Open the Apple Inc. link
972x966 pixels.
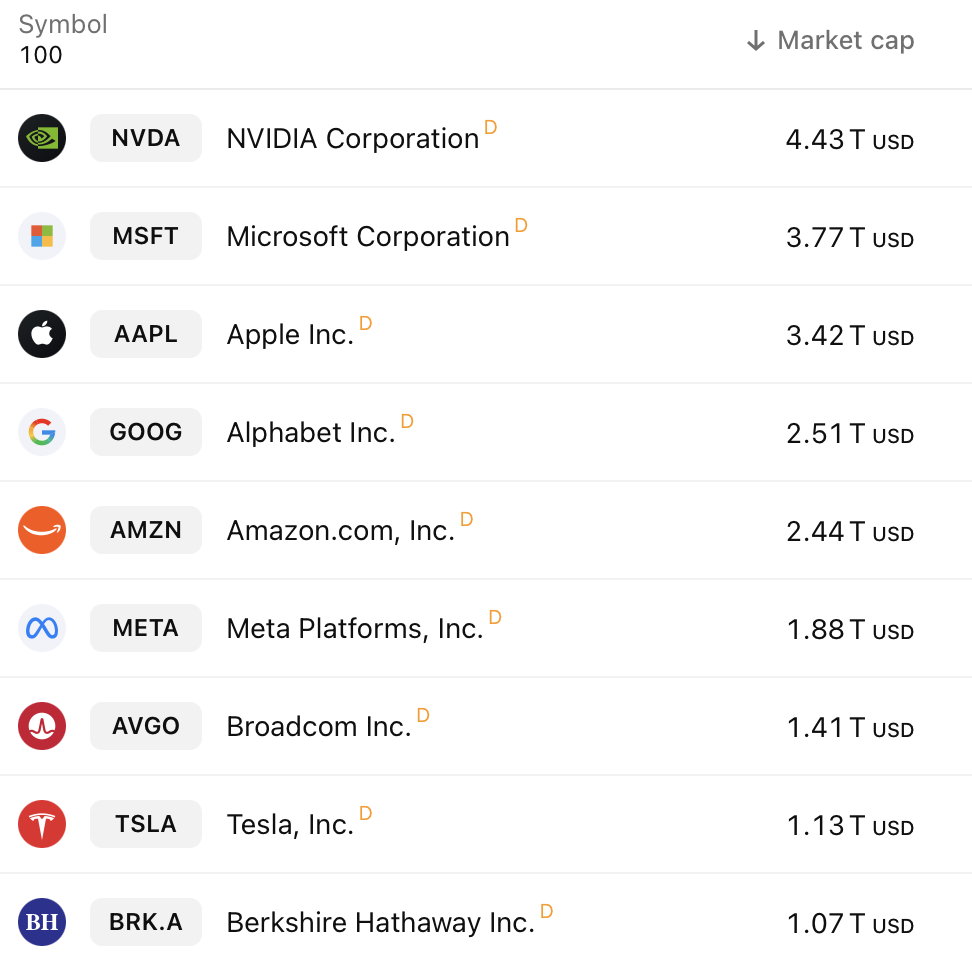(290, 335)
